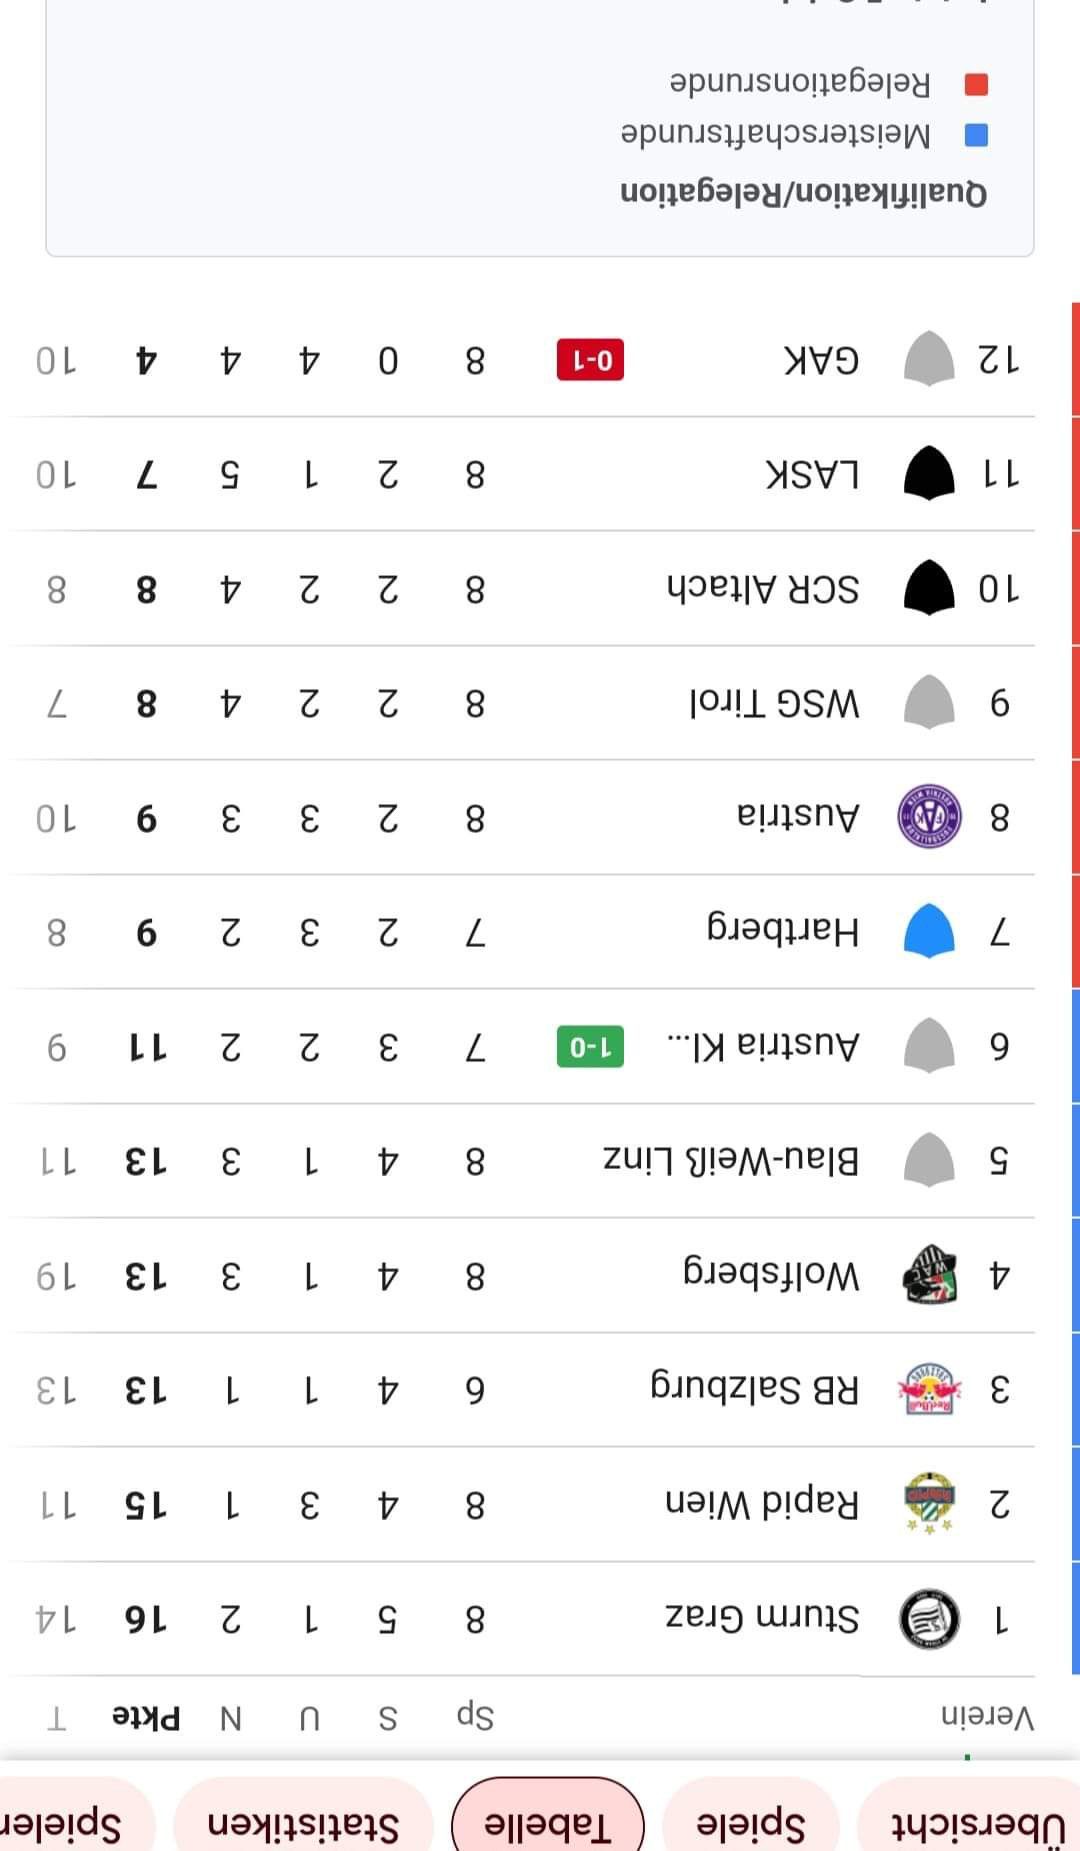Click the red Relegationsrunde legend swatch

pos(976,84)
